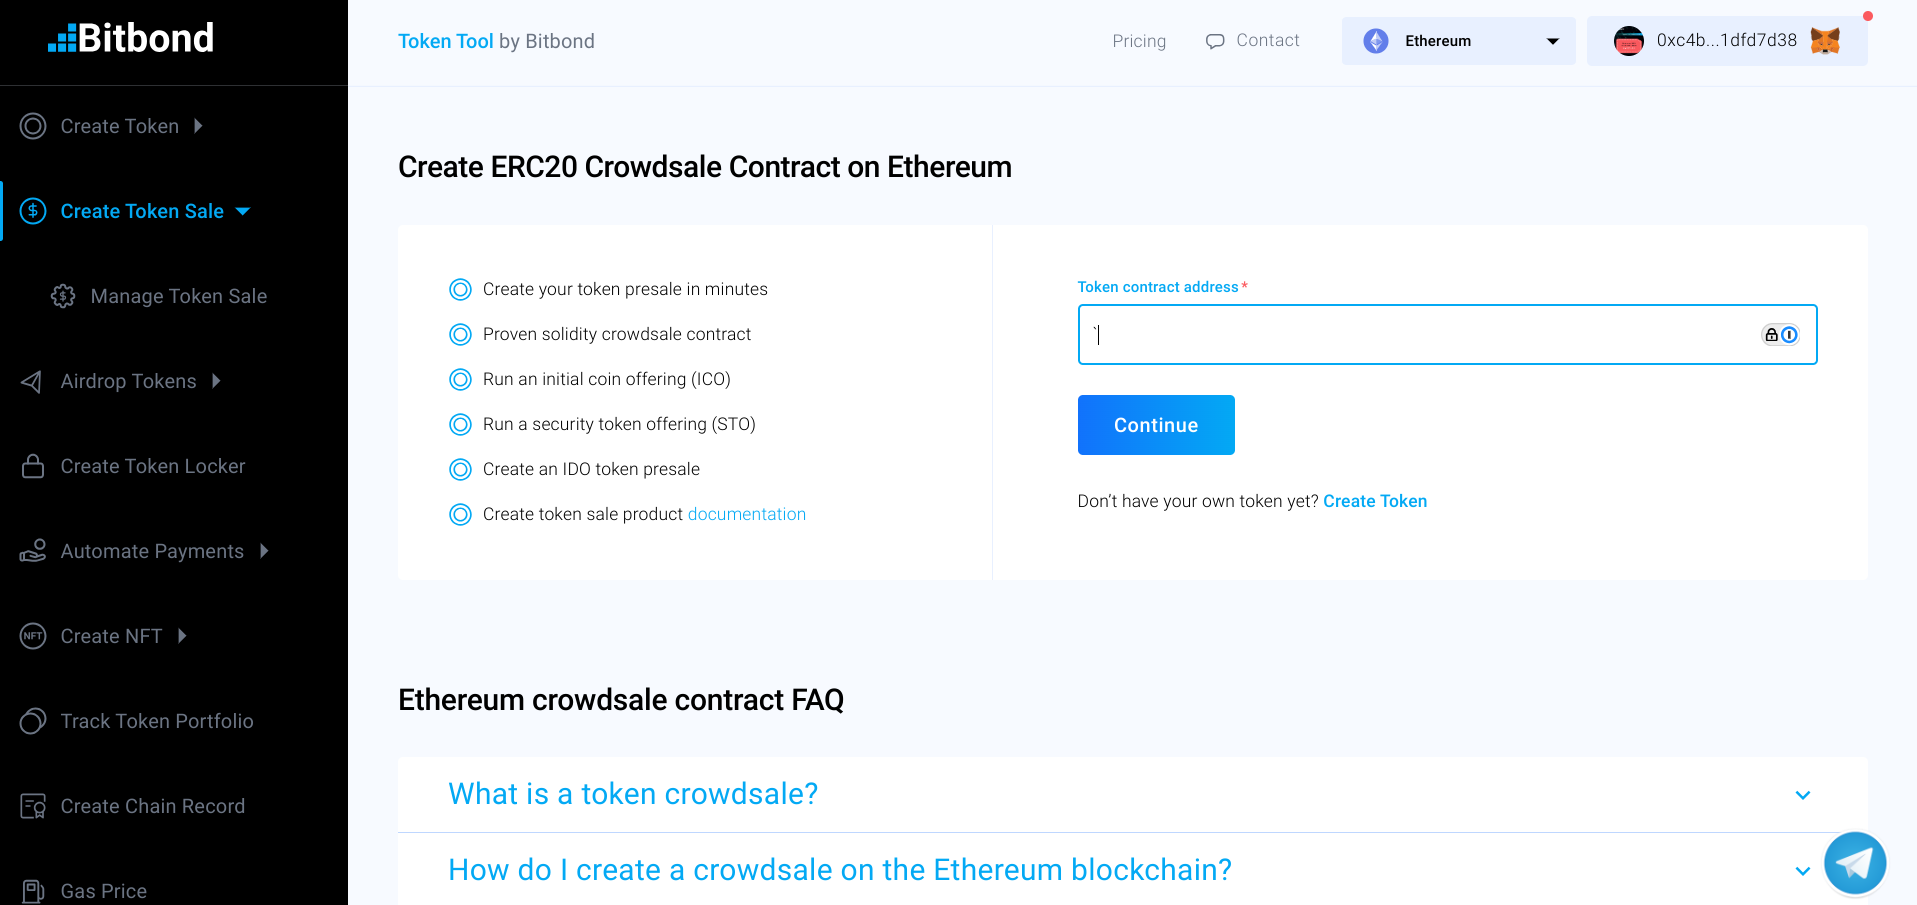The width and height of the screenshot is (1917, 905).
Task: Open the token sale documentation link
Action: tap(746, 514)
